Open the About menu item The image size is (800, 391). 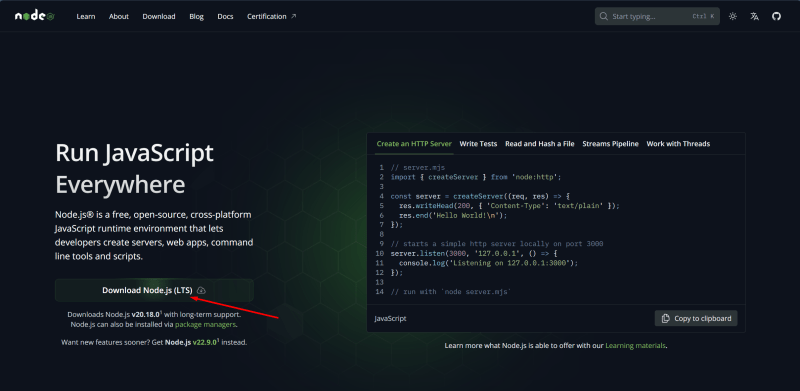pos(118,16)
